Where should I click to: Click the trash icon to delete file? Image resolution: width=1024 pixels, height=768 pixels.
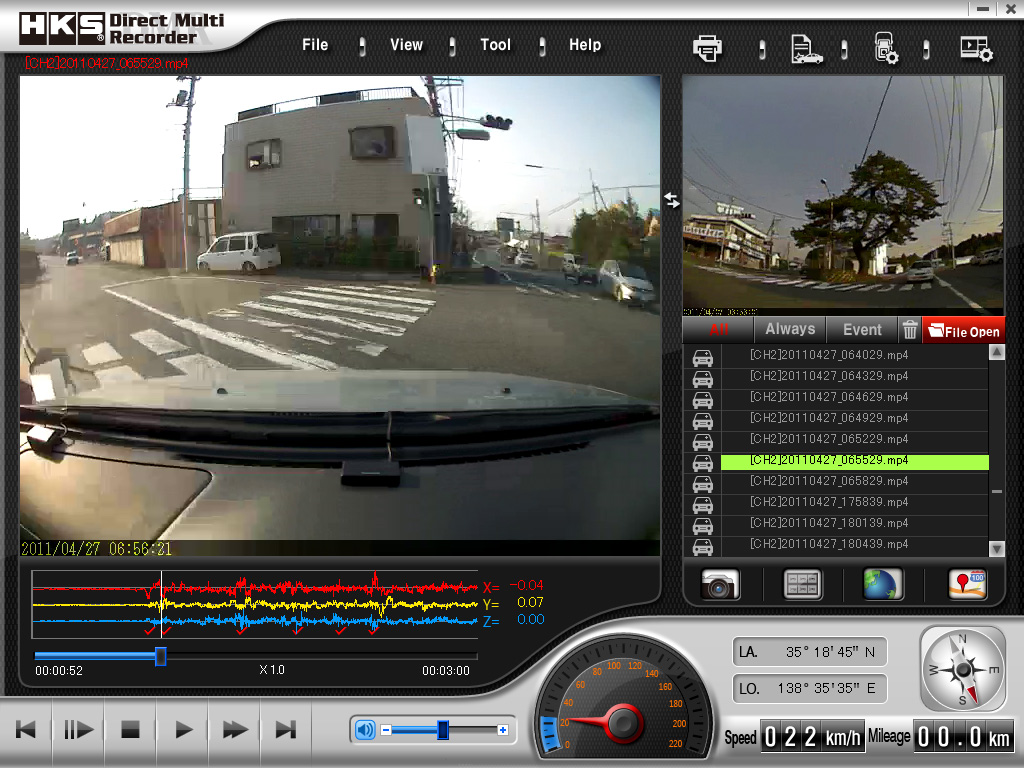coord(910,330)
